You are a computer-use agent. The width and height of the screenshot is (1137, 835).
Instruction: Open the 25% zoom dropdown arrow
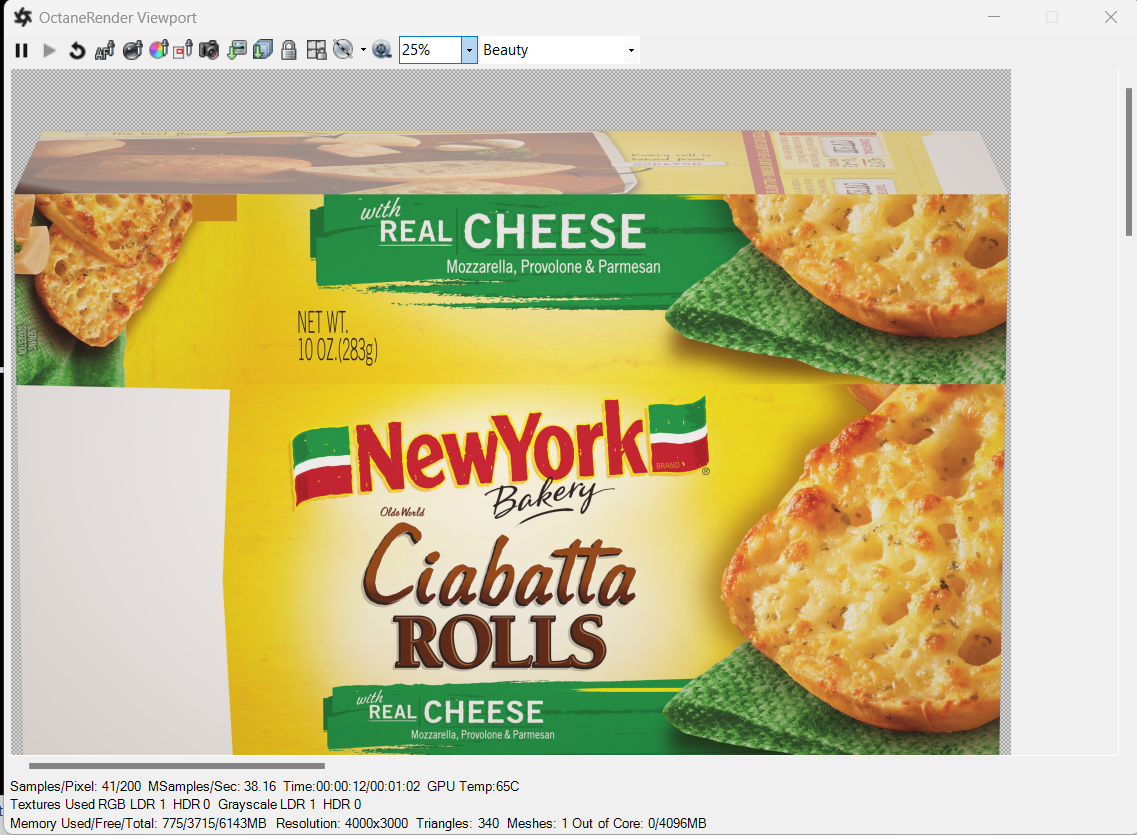[469, 50]
